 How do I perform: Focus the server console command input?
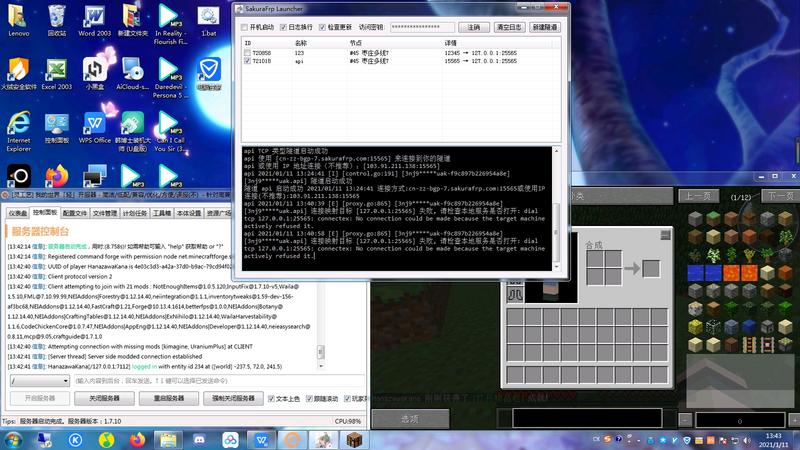tap(219, 381)
